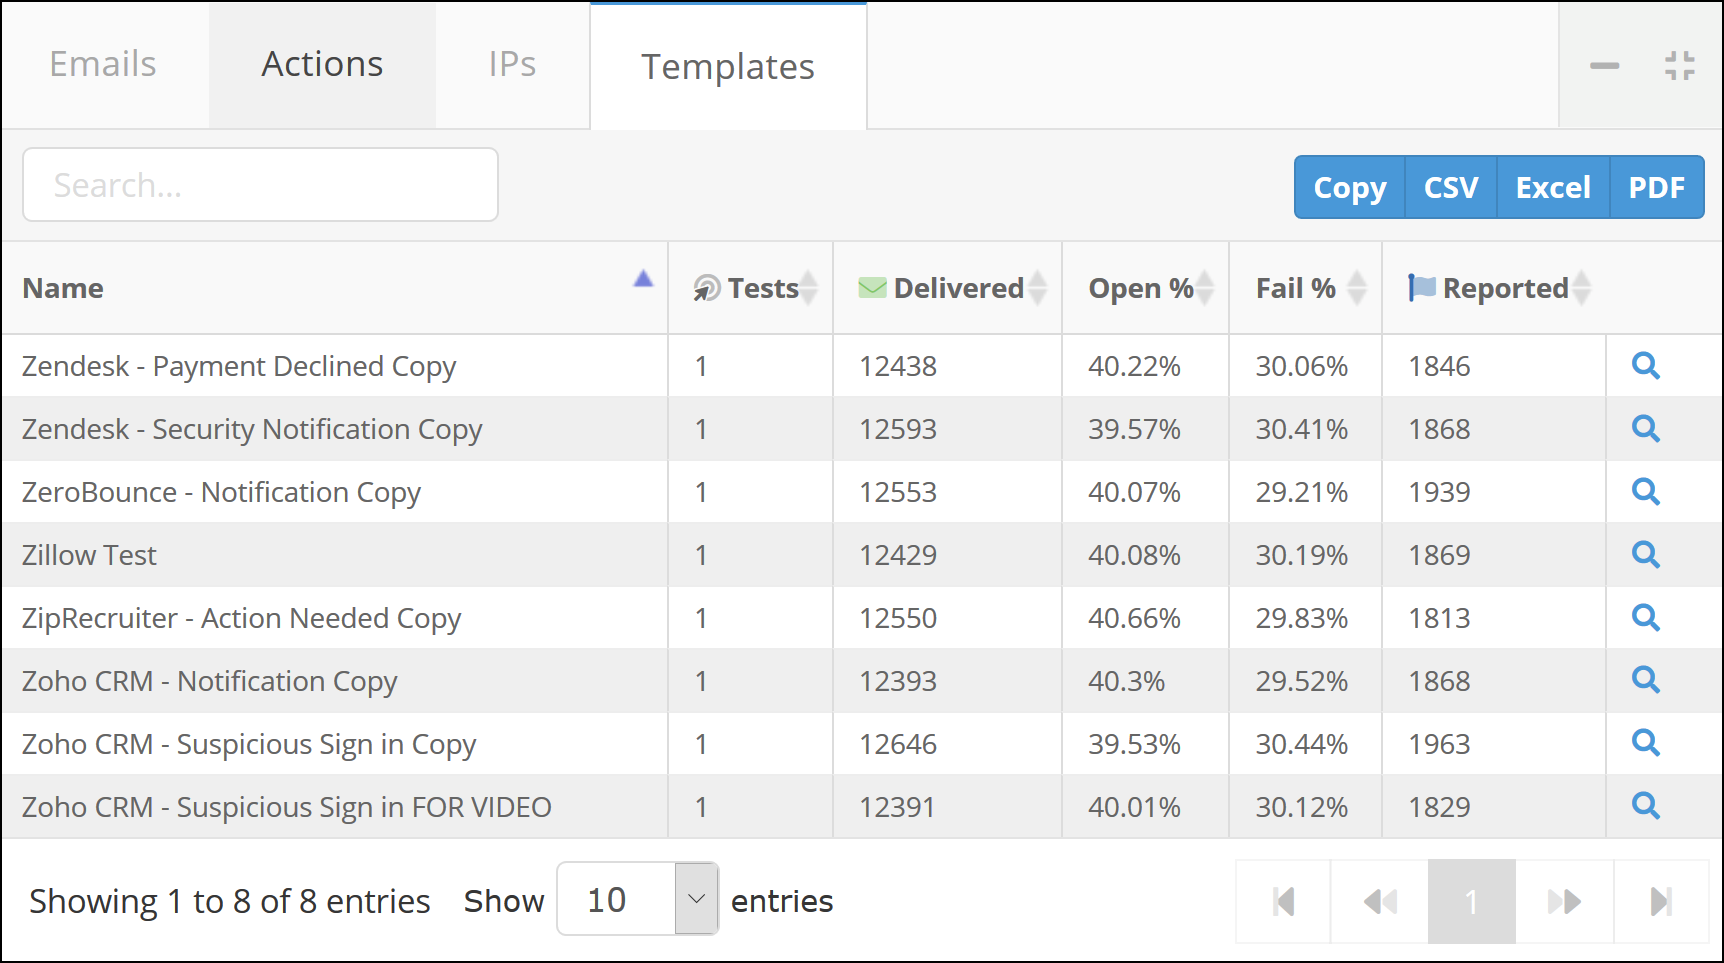Click fail rate 30.06%
1724x963 pixels.
click(1301, 366)
